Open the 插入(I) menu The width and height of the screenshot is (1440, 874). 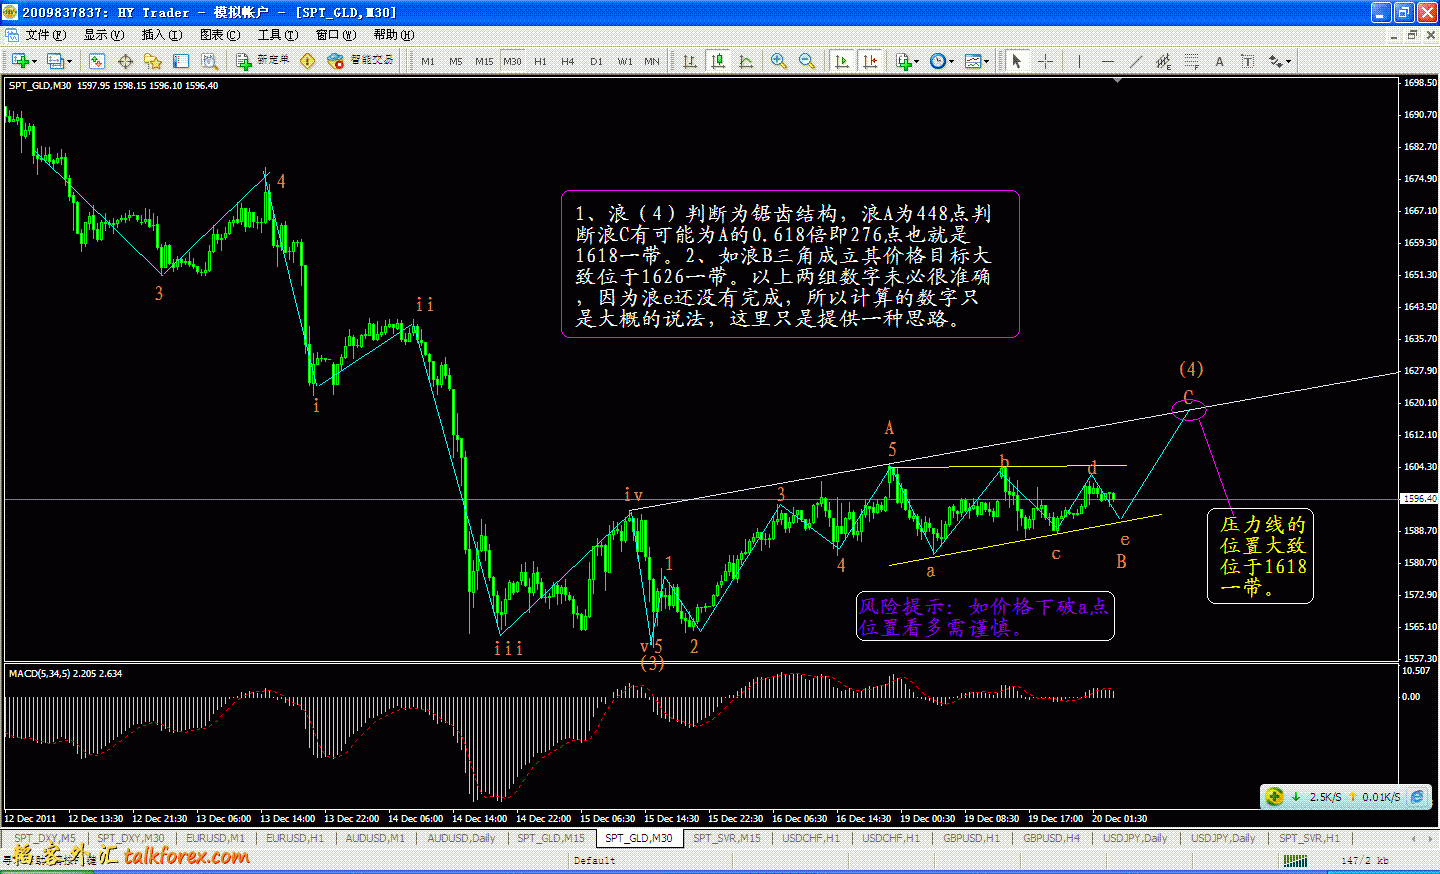click(x=161, y=35)
